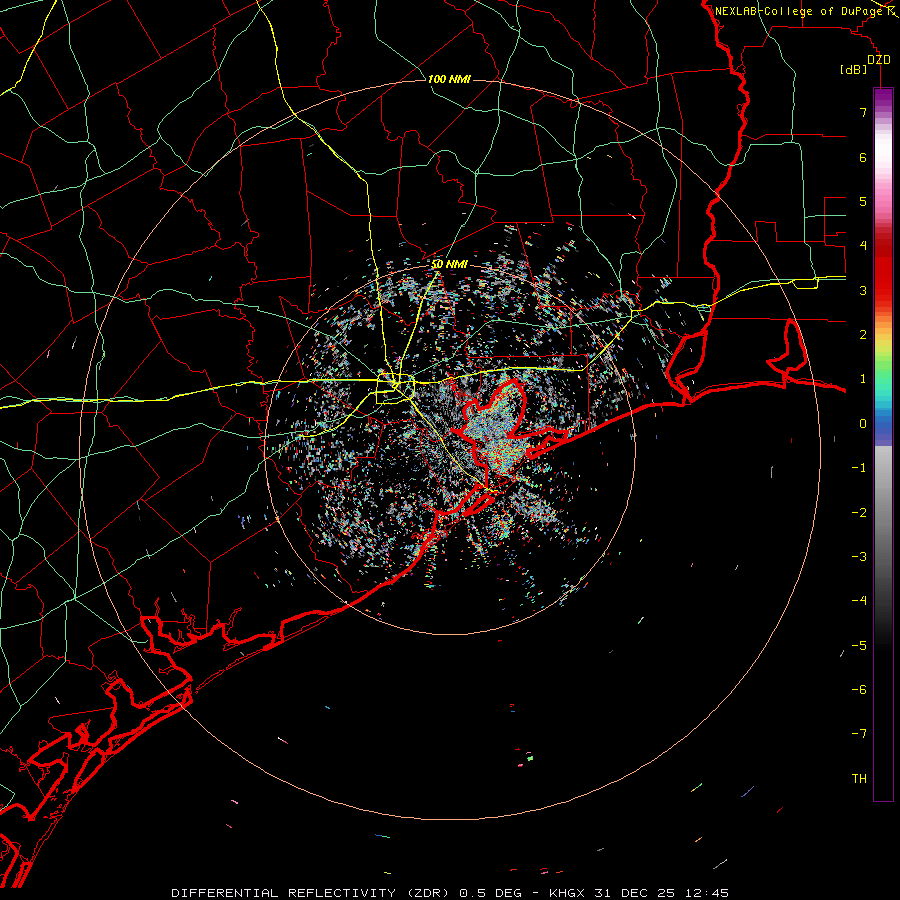Click the 3 value on the dB scale
Image resolution: width=900 pixels, height=900 pixels.
pyautogui.click(x=863, y=290)
